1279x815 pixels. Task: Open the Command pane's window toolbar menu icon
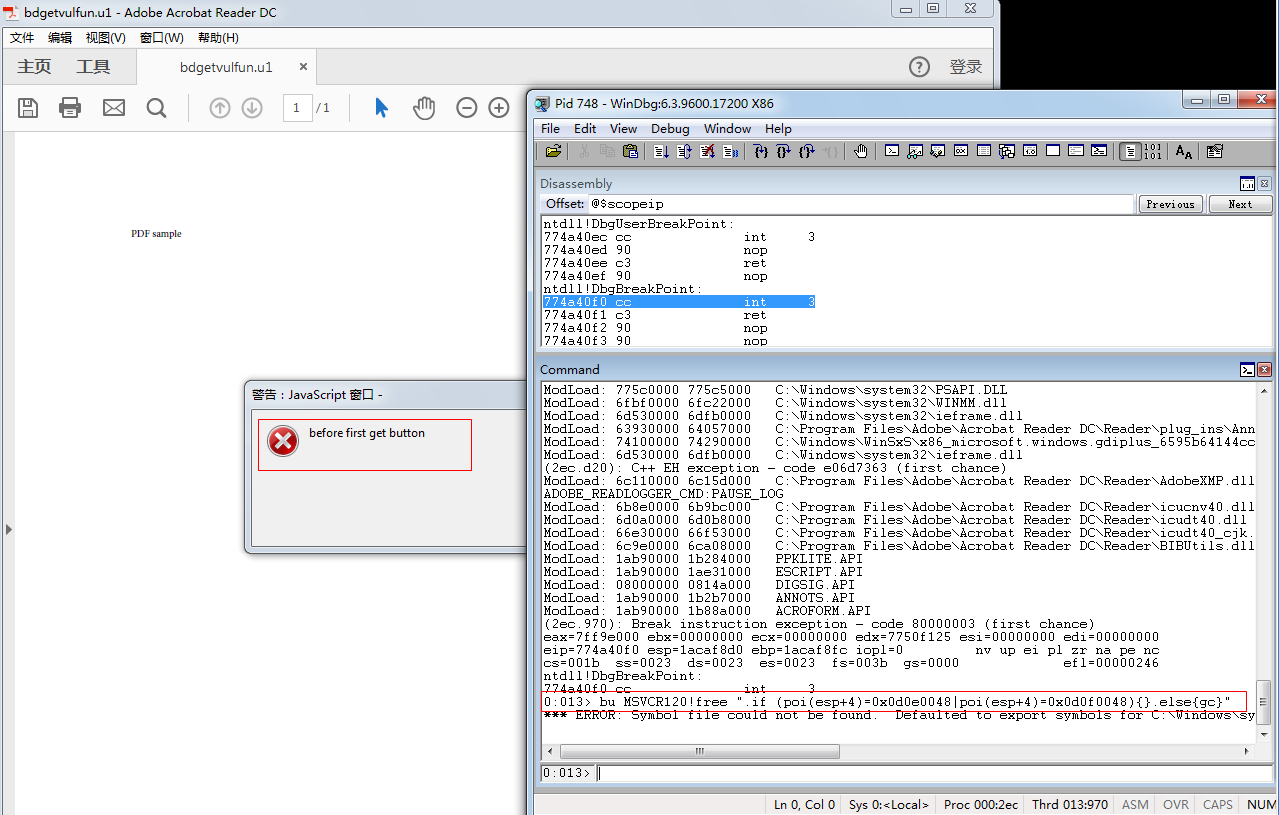tap(1247, 370)
